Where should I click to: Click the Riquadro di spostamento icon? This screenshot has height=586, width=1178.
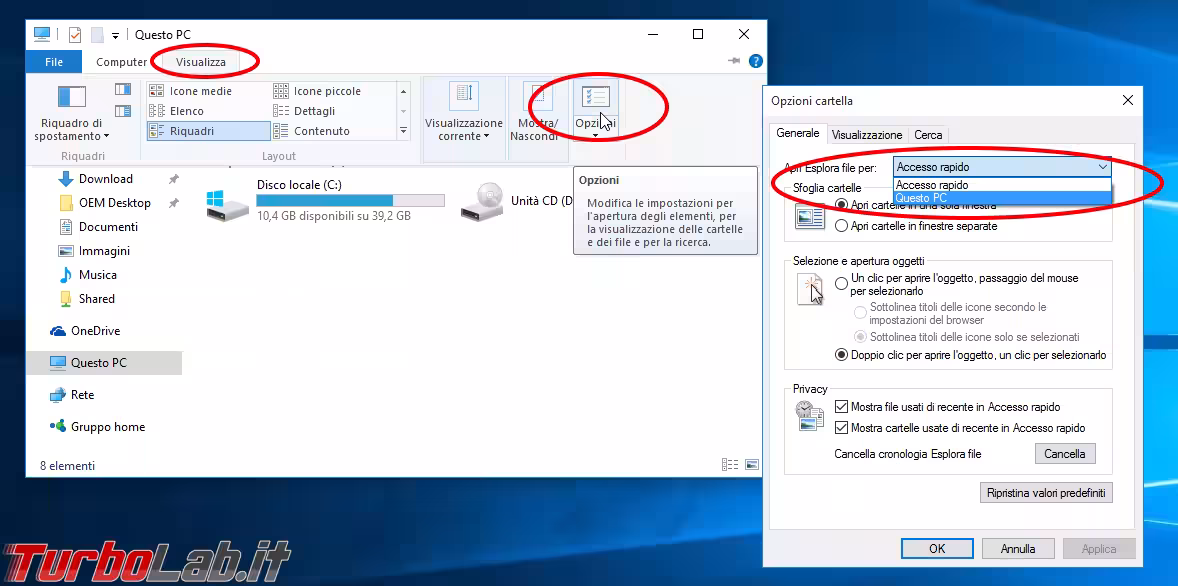(71, 97)
